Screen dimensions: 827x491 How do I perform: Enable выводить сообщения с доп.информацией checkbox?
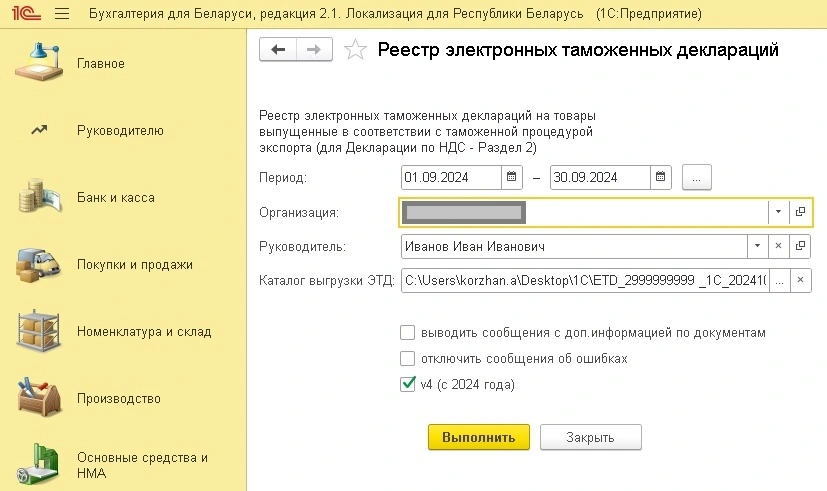click(x=407, y=332)
